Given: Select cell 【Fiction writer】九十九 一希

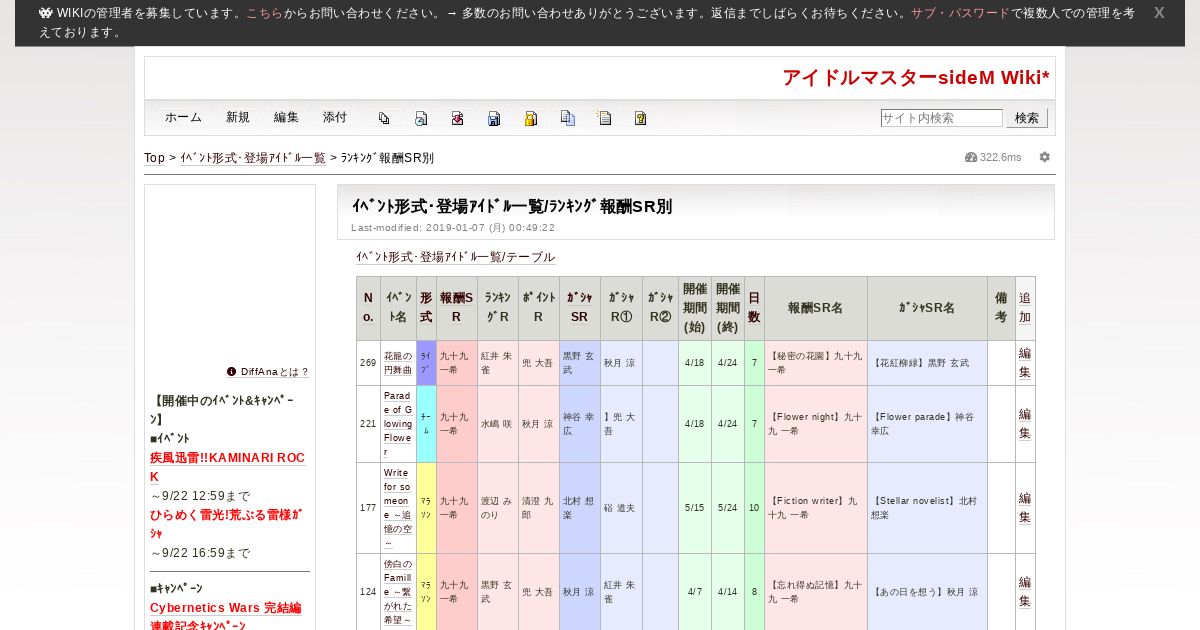Looking at the screenshot, I should [x=816, y=508].
